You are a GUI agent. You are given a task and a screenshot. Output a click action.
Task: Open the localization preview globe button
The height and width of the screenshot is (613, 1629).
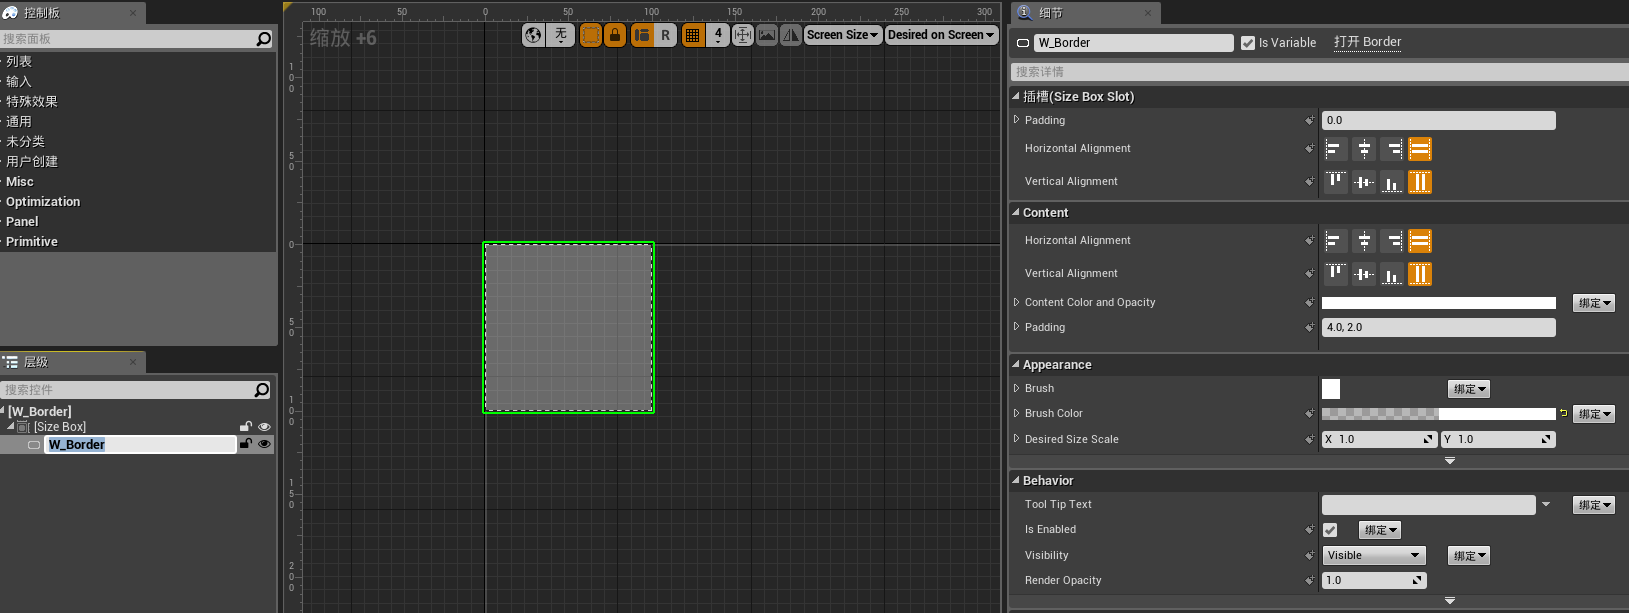click(x=534, y=35)
